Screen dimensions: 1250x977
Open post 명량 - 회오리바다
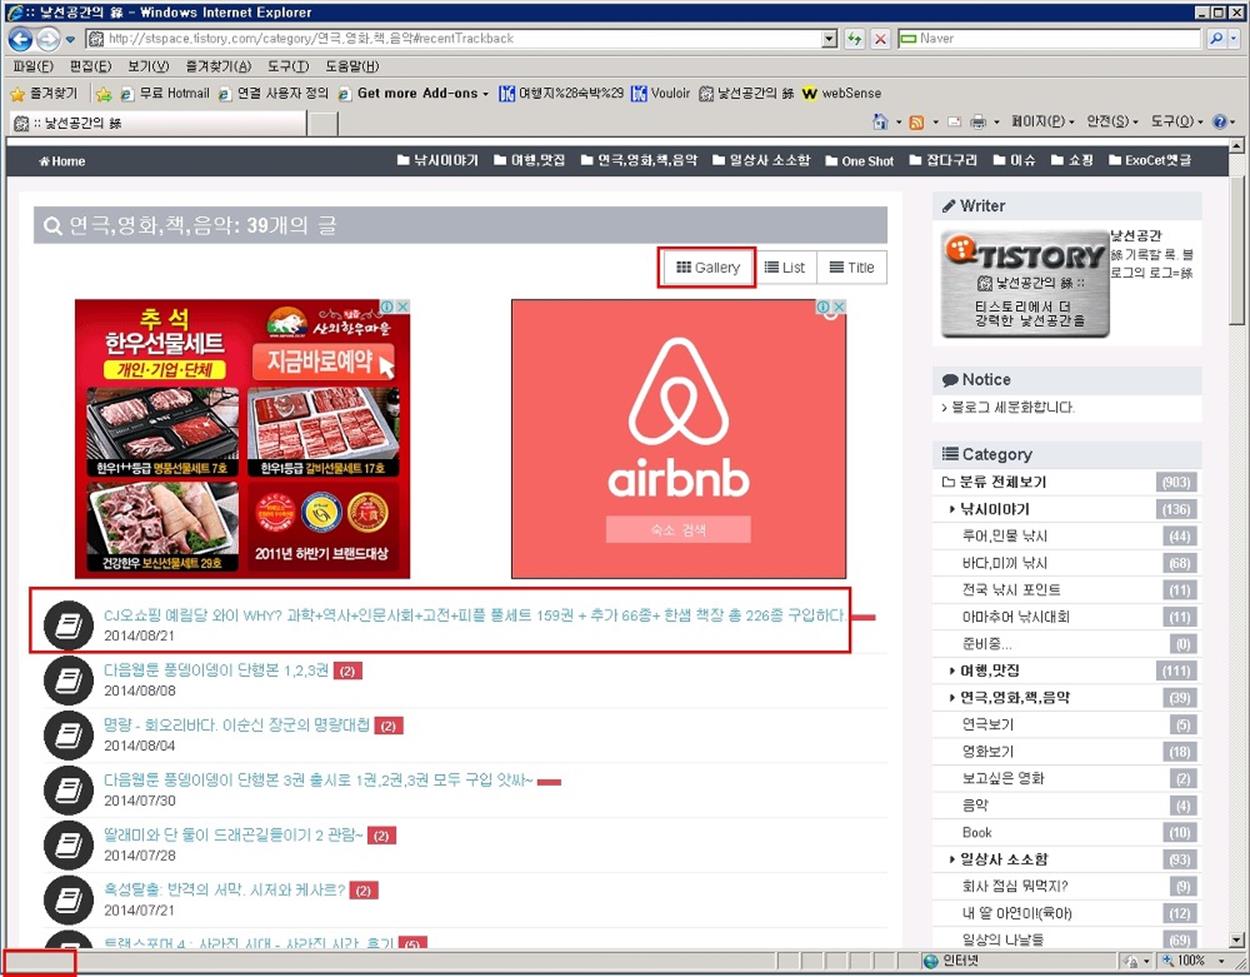(x=236, y=725)
